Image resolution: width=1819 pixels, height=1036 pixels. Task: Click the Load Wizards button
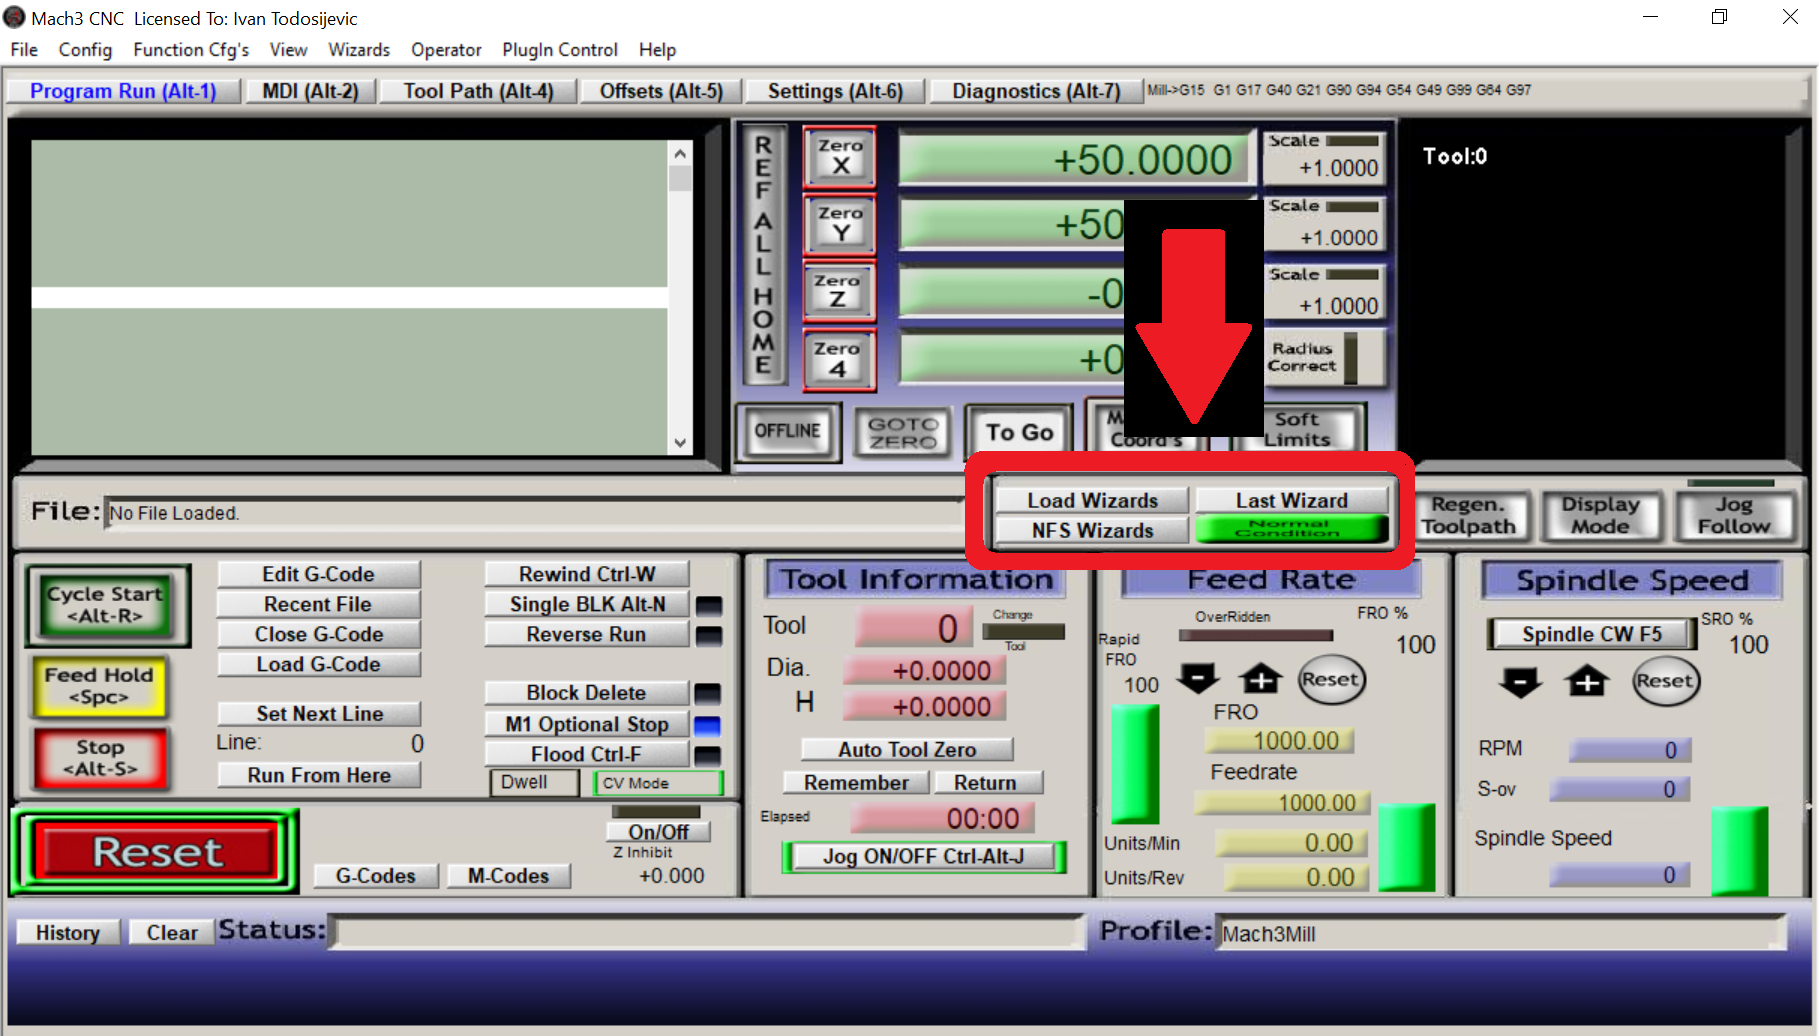click(1092, 500)
